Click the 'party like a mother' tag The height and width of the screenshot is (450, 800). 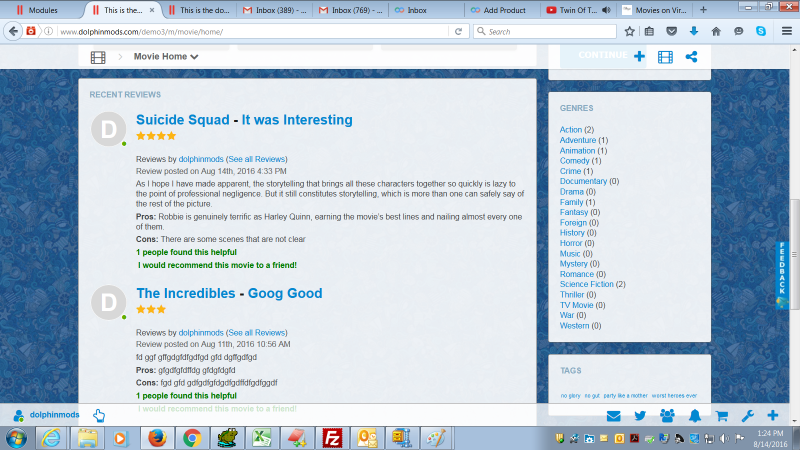(x=626, y=395)
